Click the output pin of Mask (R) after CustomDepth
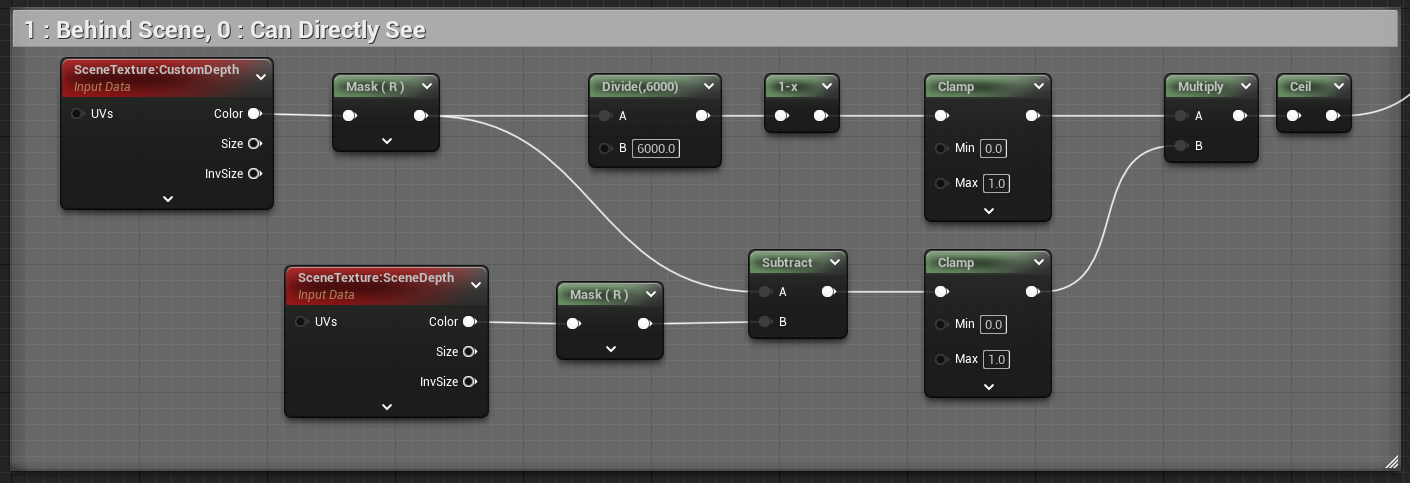Screen dimensions: 1410x483 421,116
